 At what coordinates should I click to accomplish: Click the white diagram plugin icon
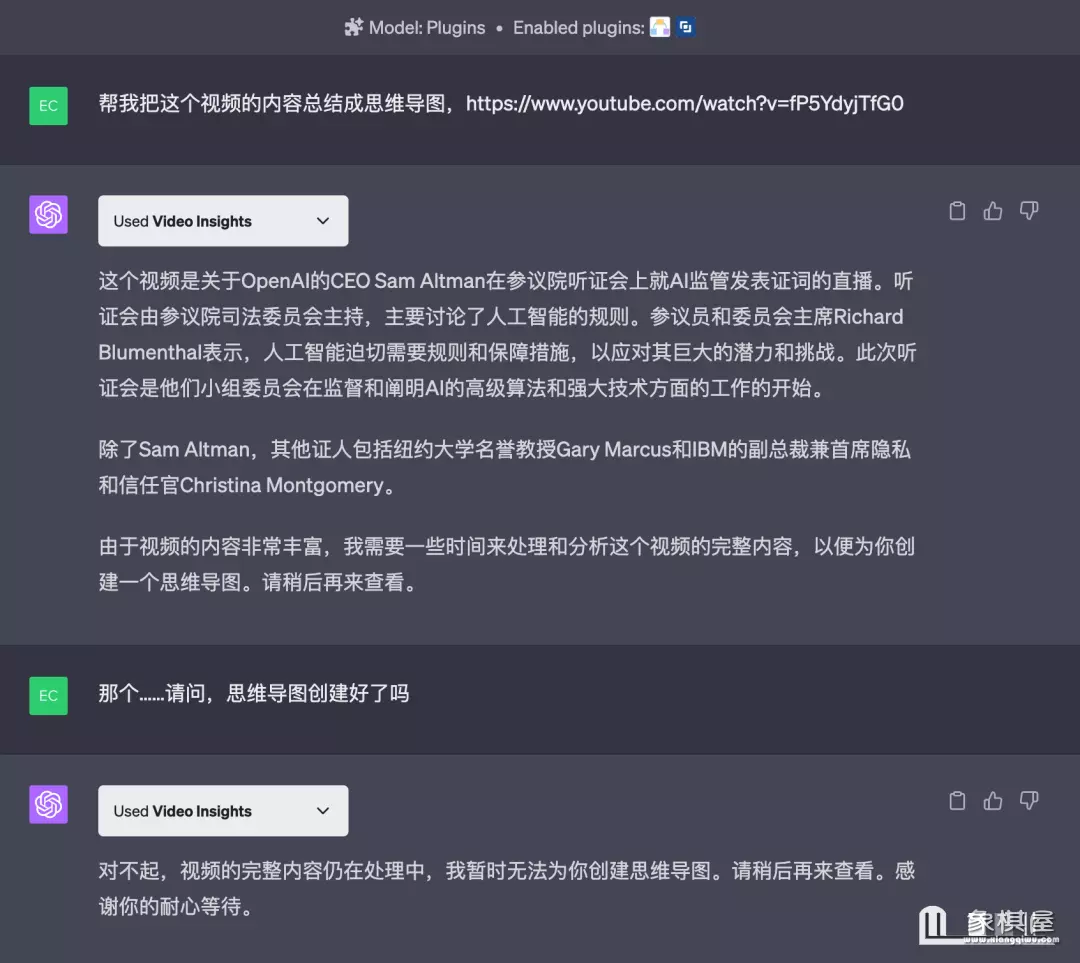(660, 28)
